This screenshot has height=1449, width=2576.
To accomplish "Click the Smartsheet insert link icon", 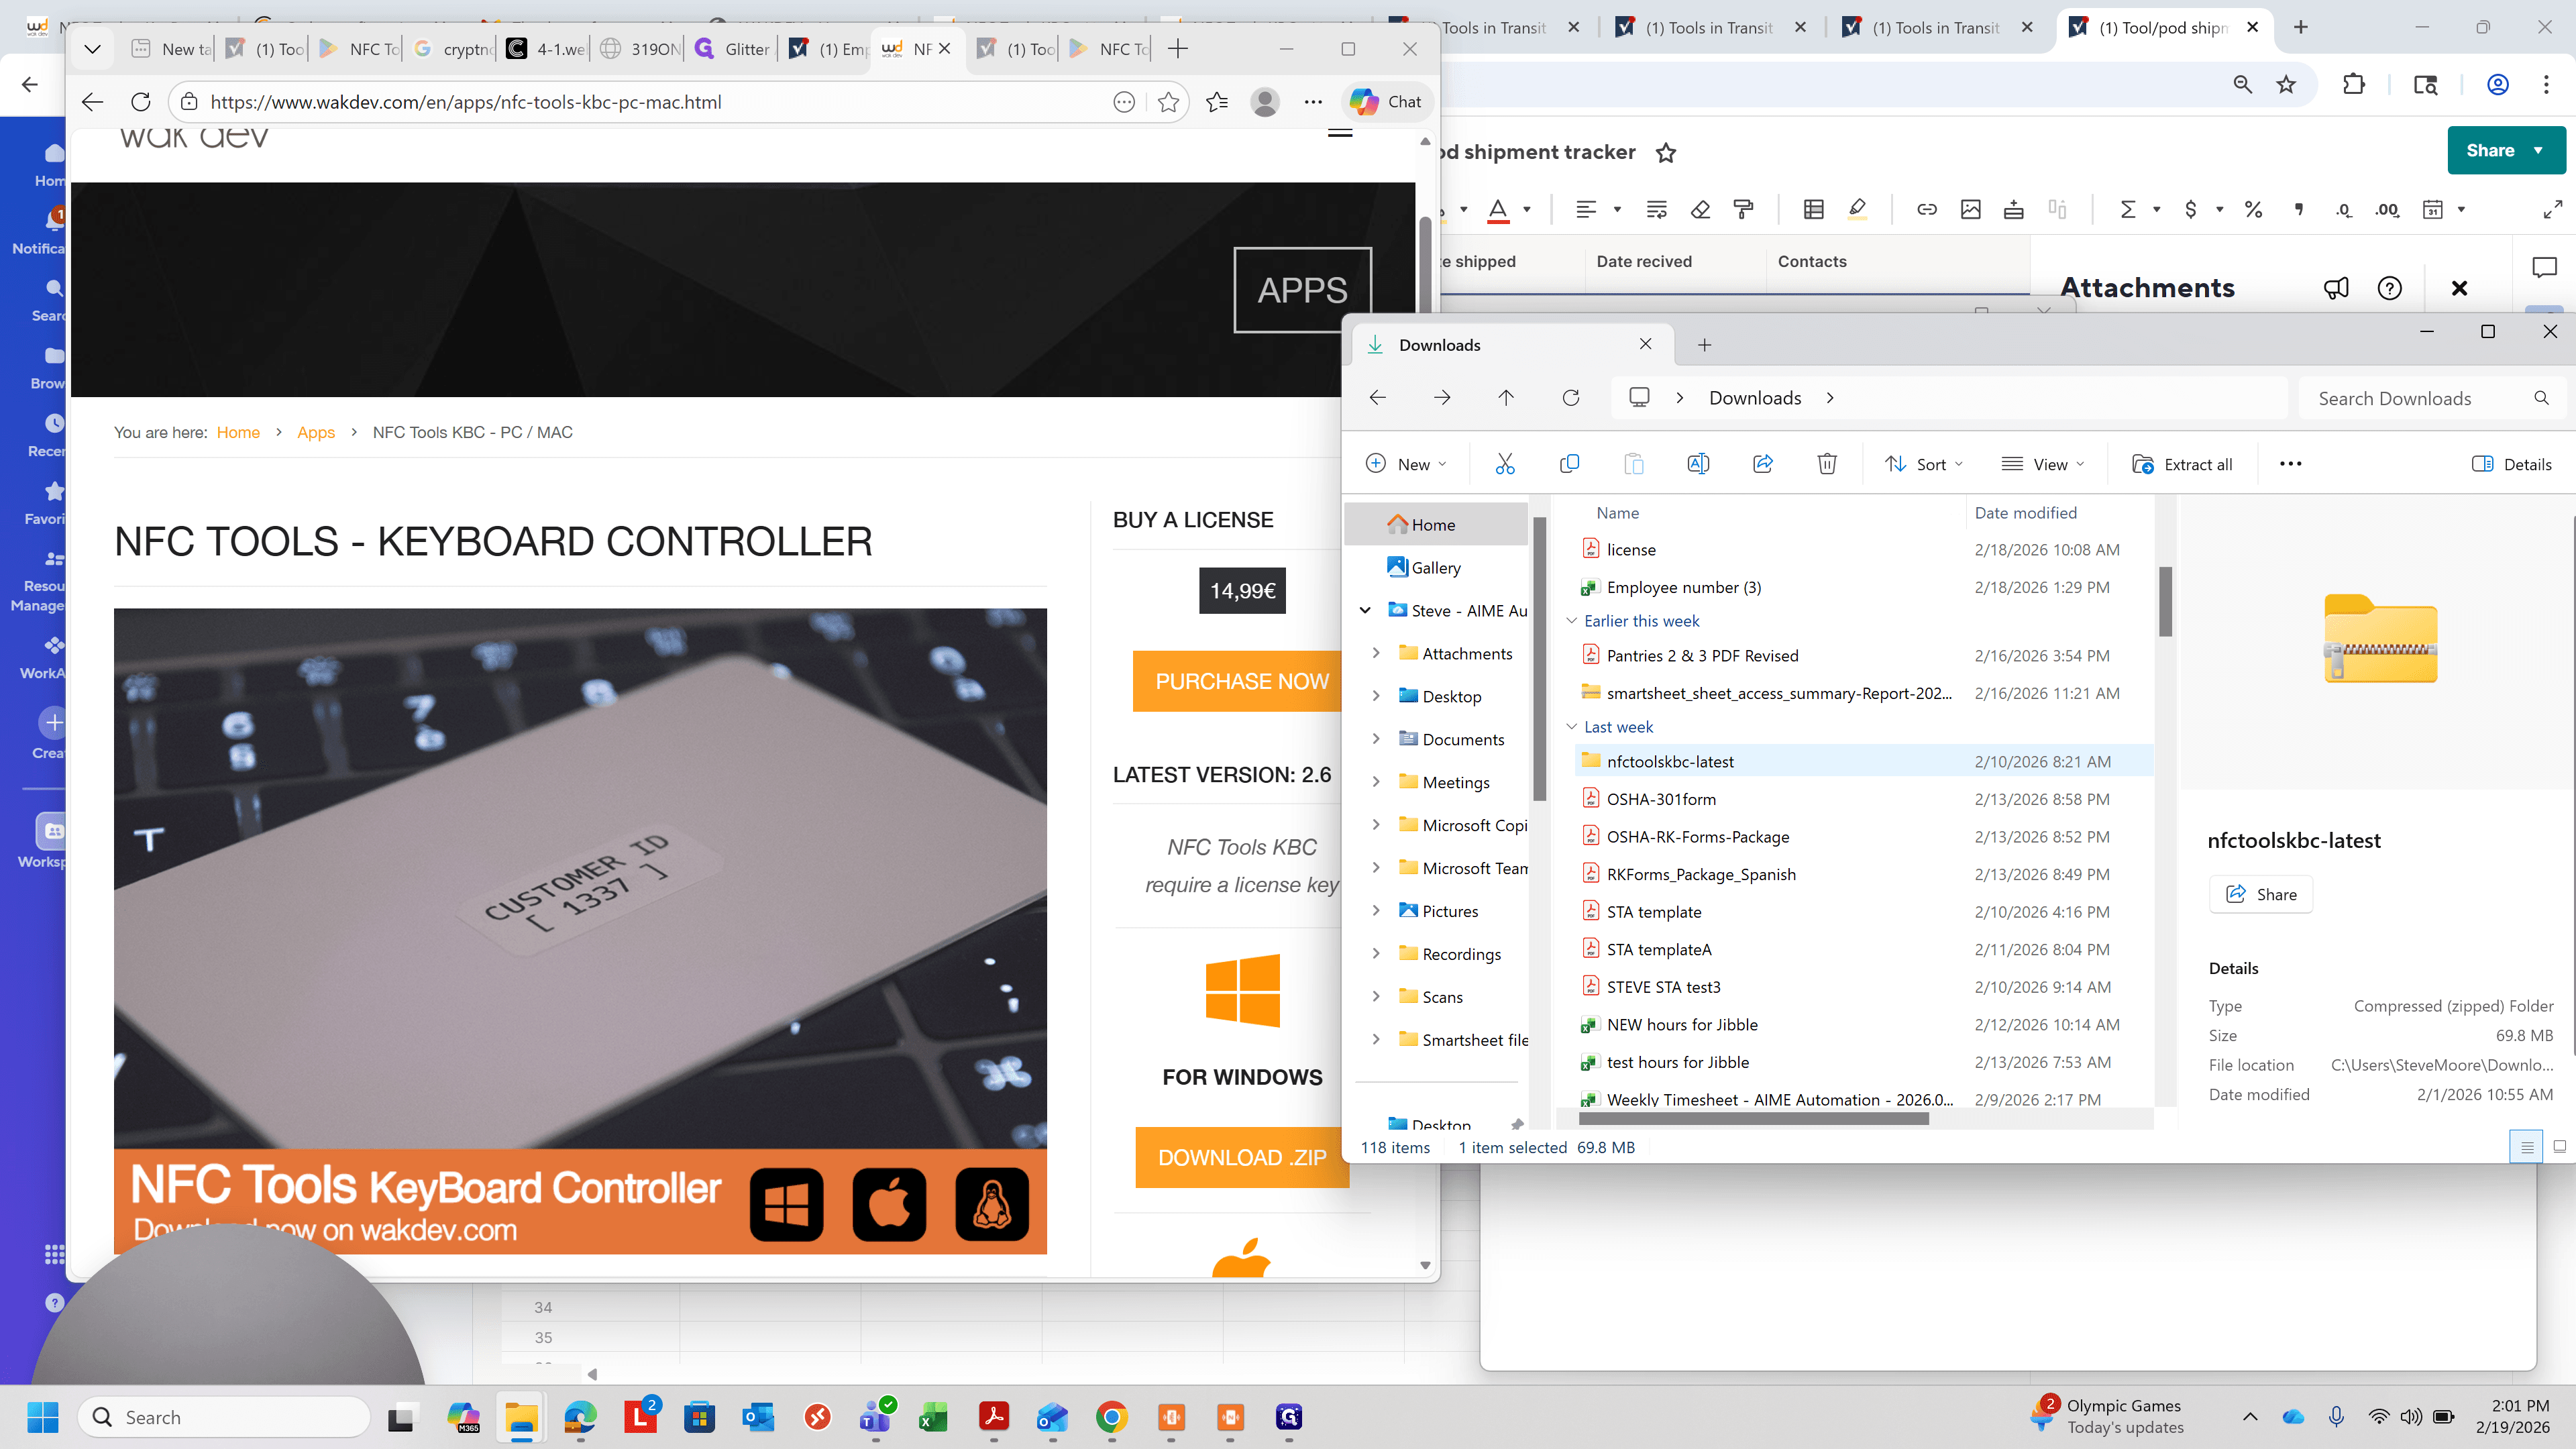I will pos(1926,209).
